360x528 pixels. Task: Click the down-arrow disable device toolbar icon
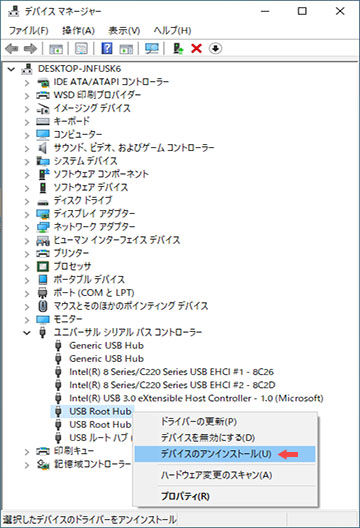point(215,48)
